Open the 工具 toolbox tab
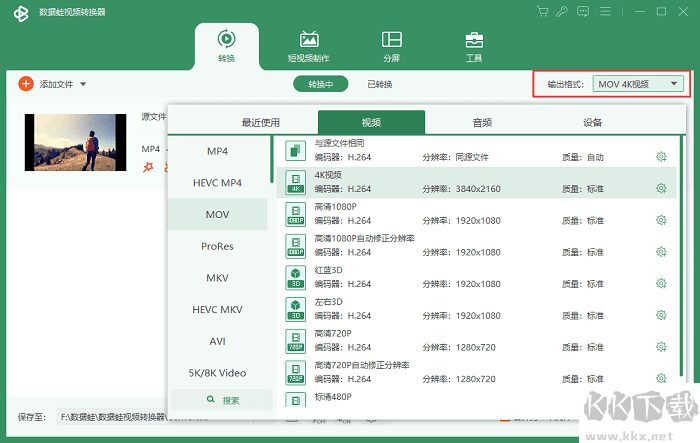The image size is (700, 443). pyautogui.click(x=474, y=45)
